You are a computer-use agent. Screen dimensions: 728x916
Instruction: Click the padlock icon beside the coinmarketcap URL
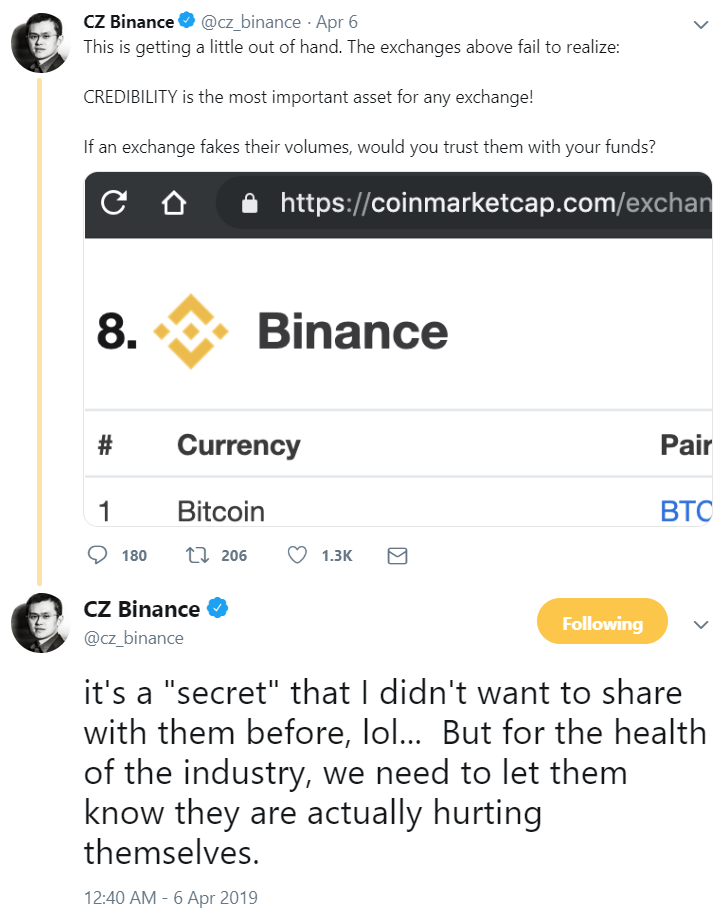pyautogui.click(x=249, y=203)
